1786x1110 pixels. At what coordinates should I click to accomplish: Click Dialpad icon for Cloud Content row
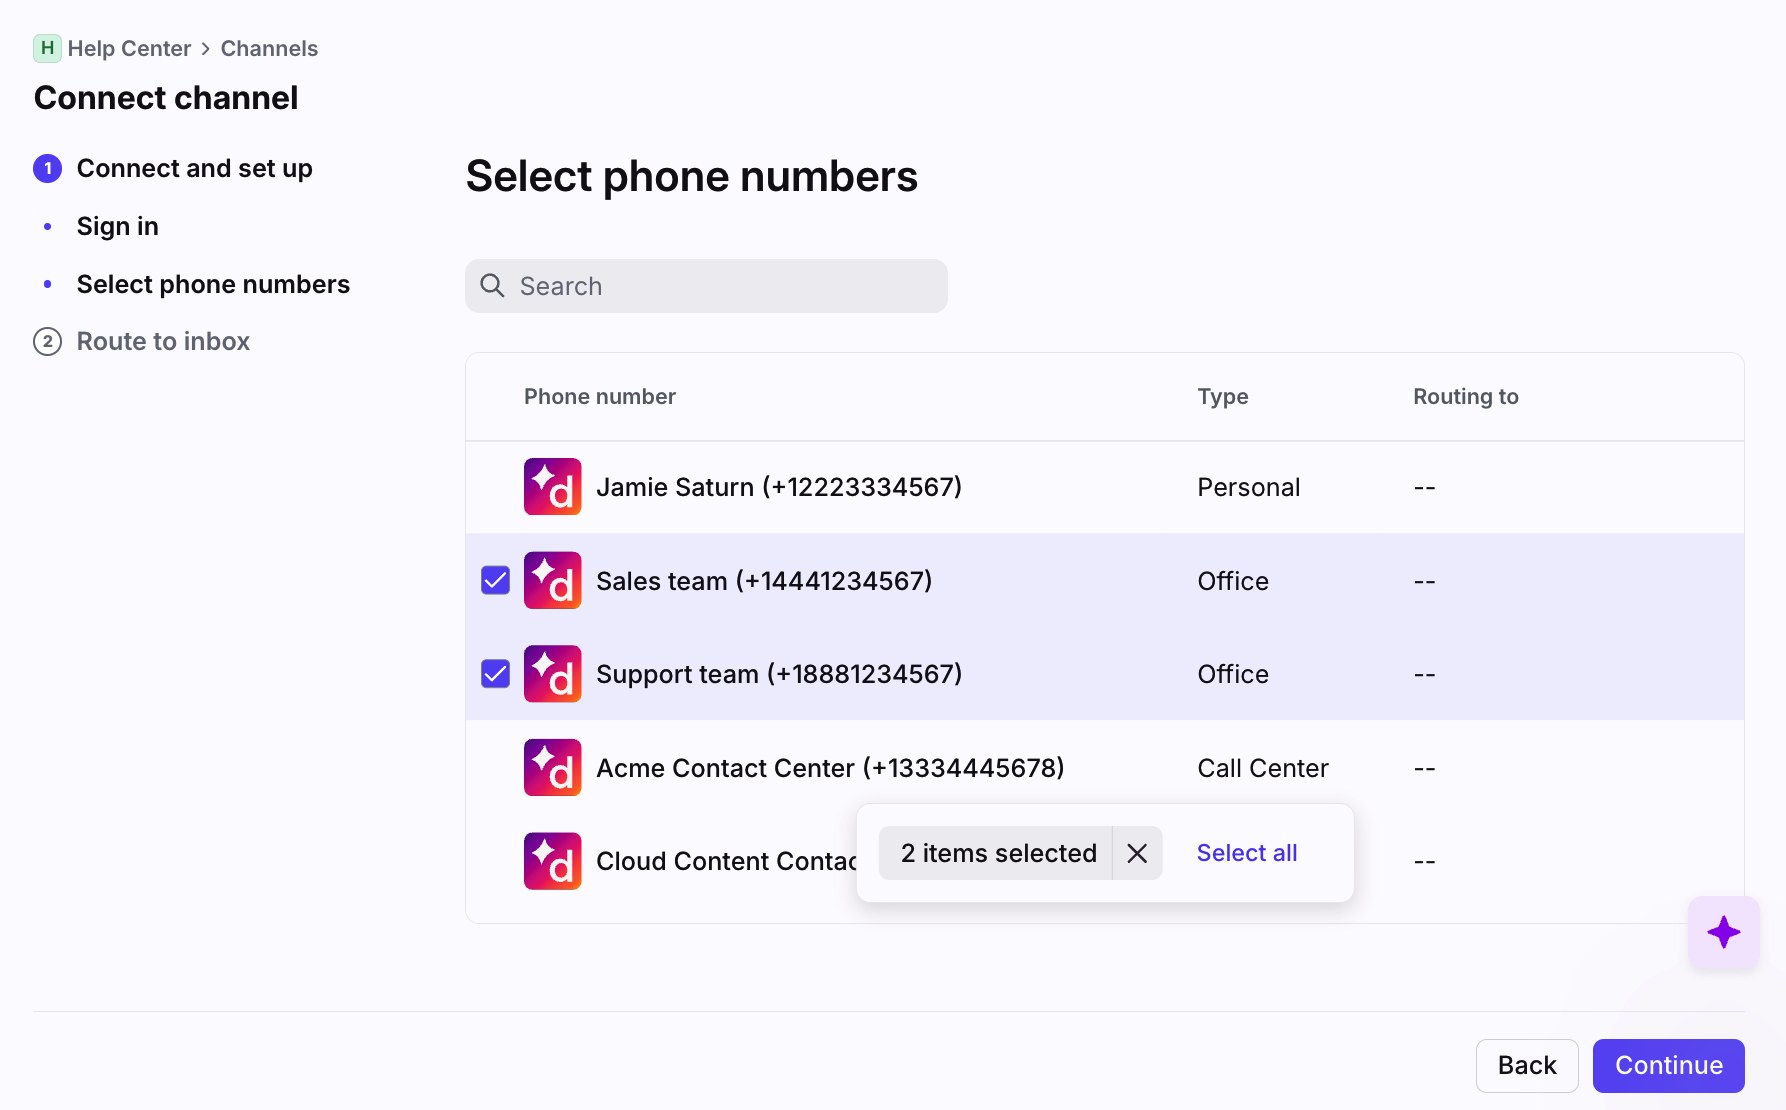pos(552,861)
